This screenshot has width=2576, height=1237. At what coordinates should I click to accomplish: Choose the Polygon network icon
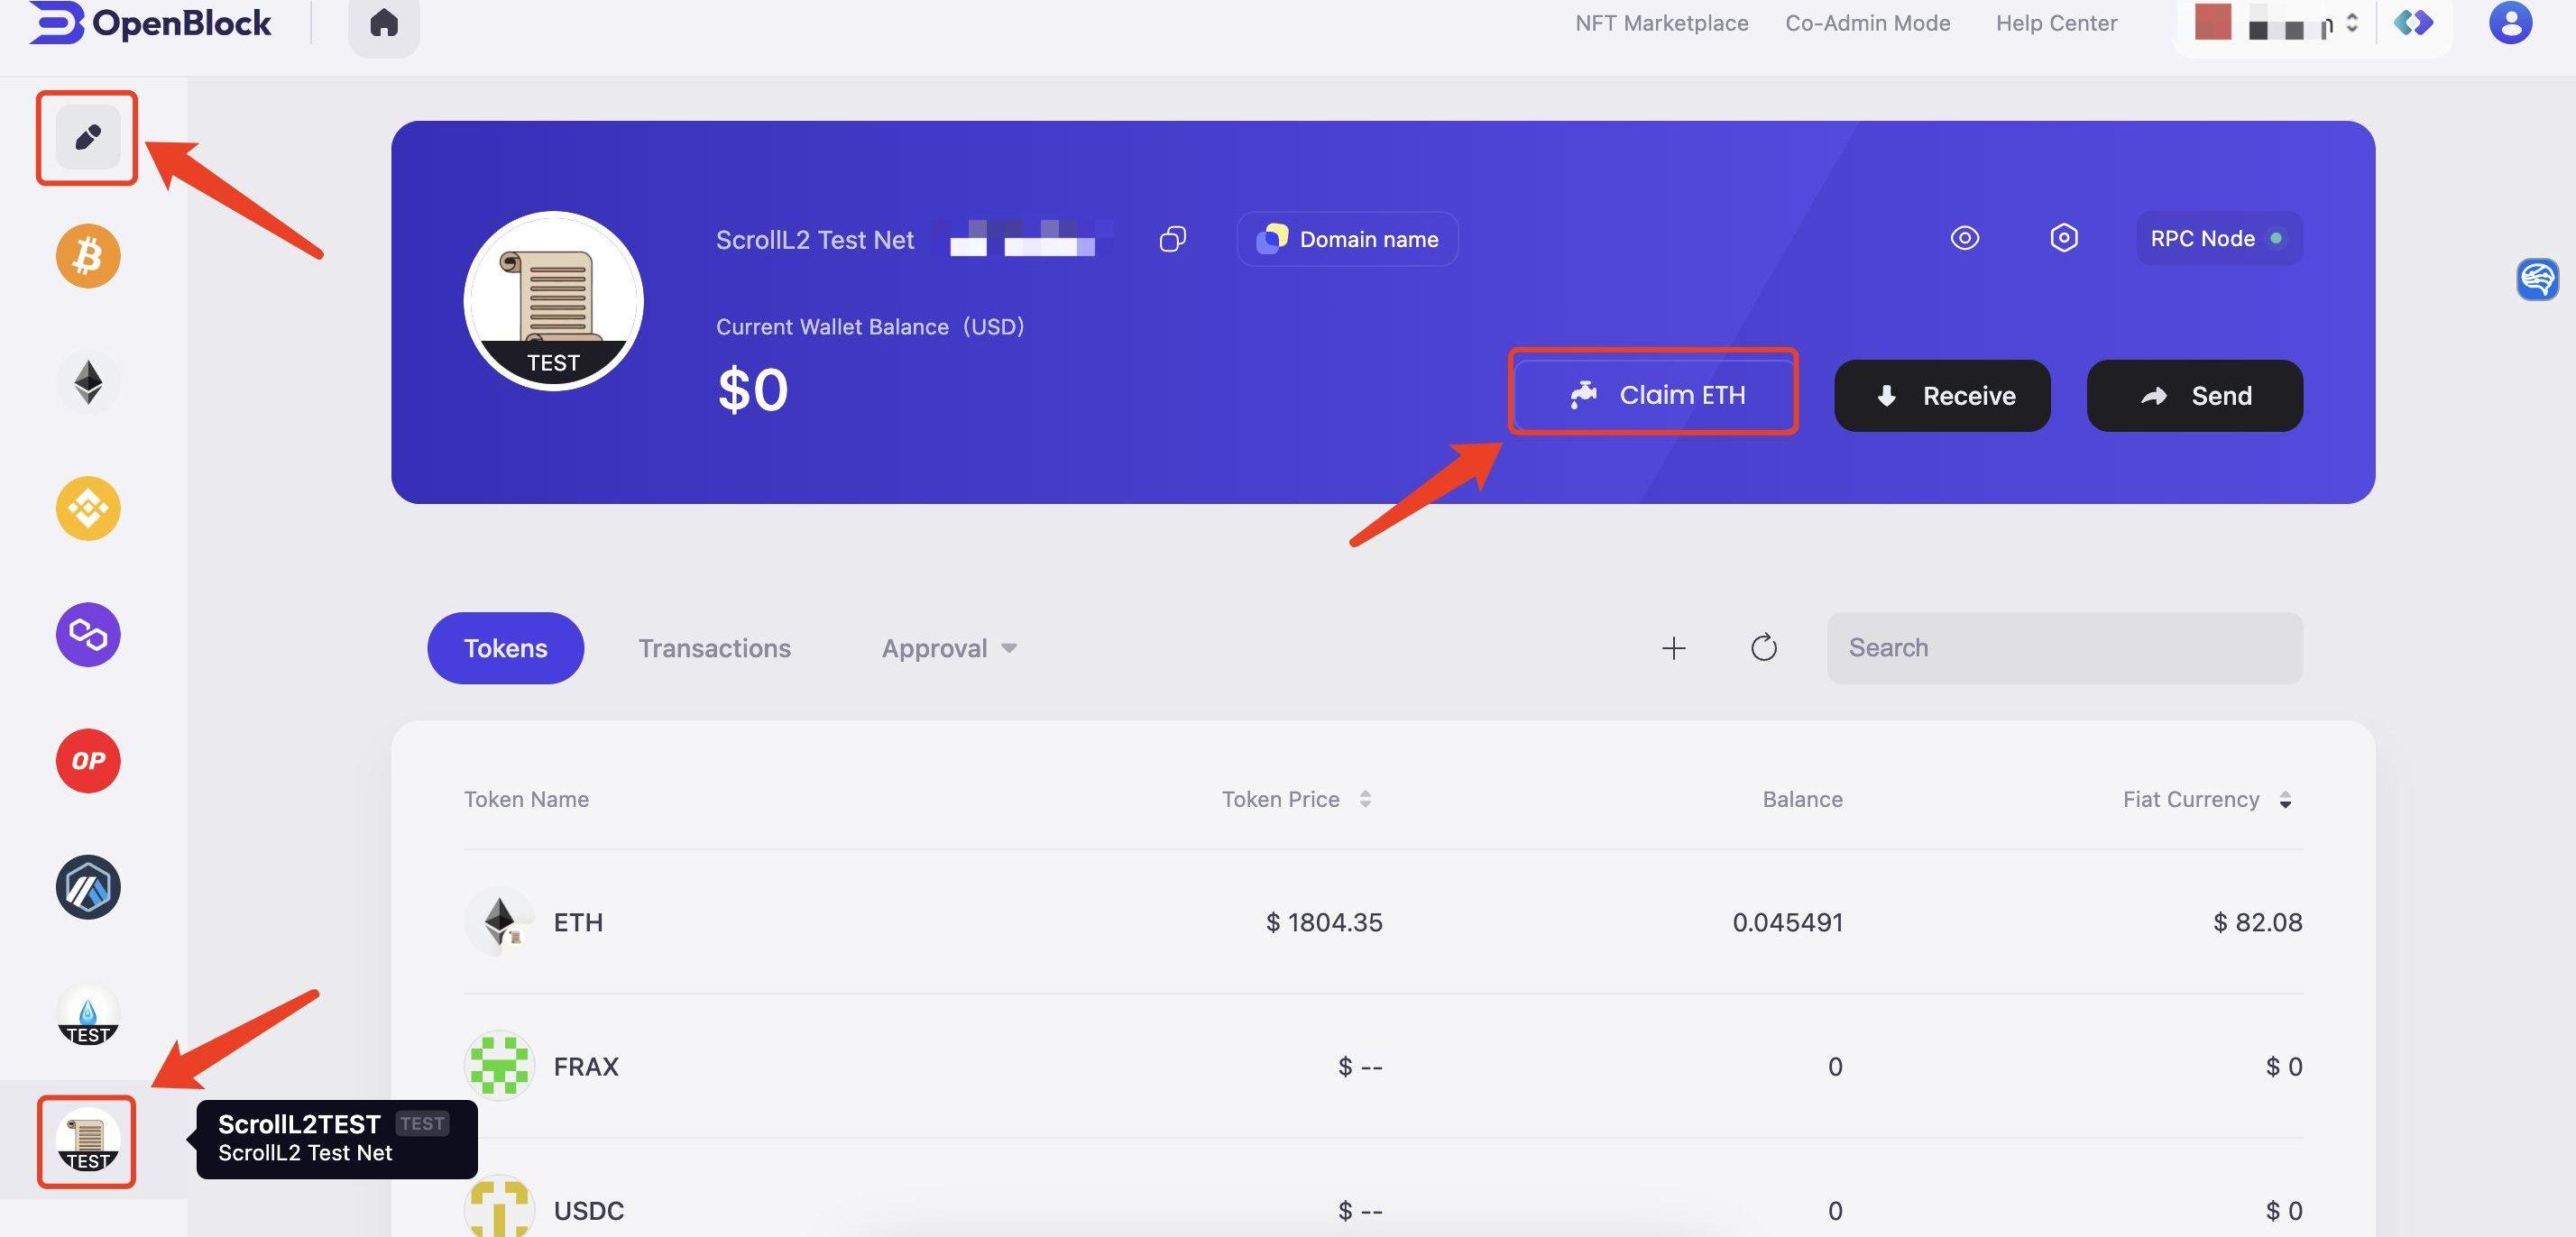click(88, 634)
